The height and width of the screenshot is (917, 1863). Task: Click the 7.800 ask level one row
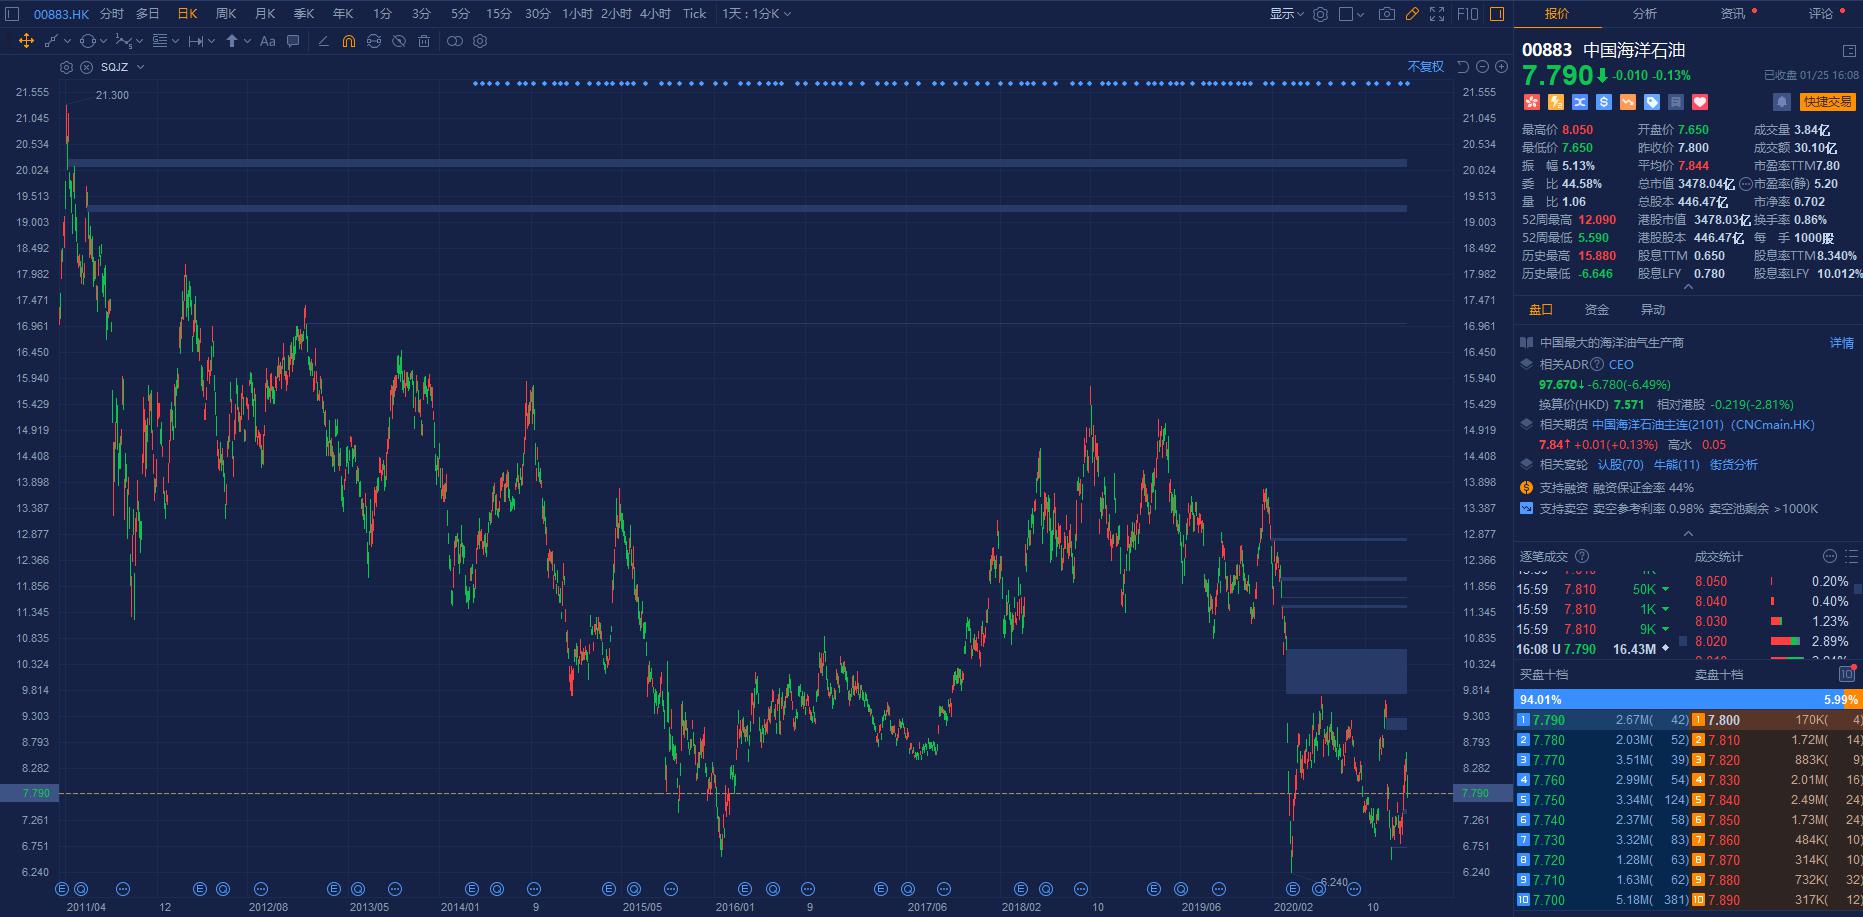(1776, 720)
